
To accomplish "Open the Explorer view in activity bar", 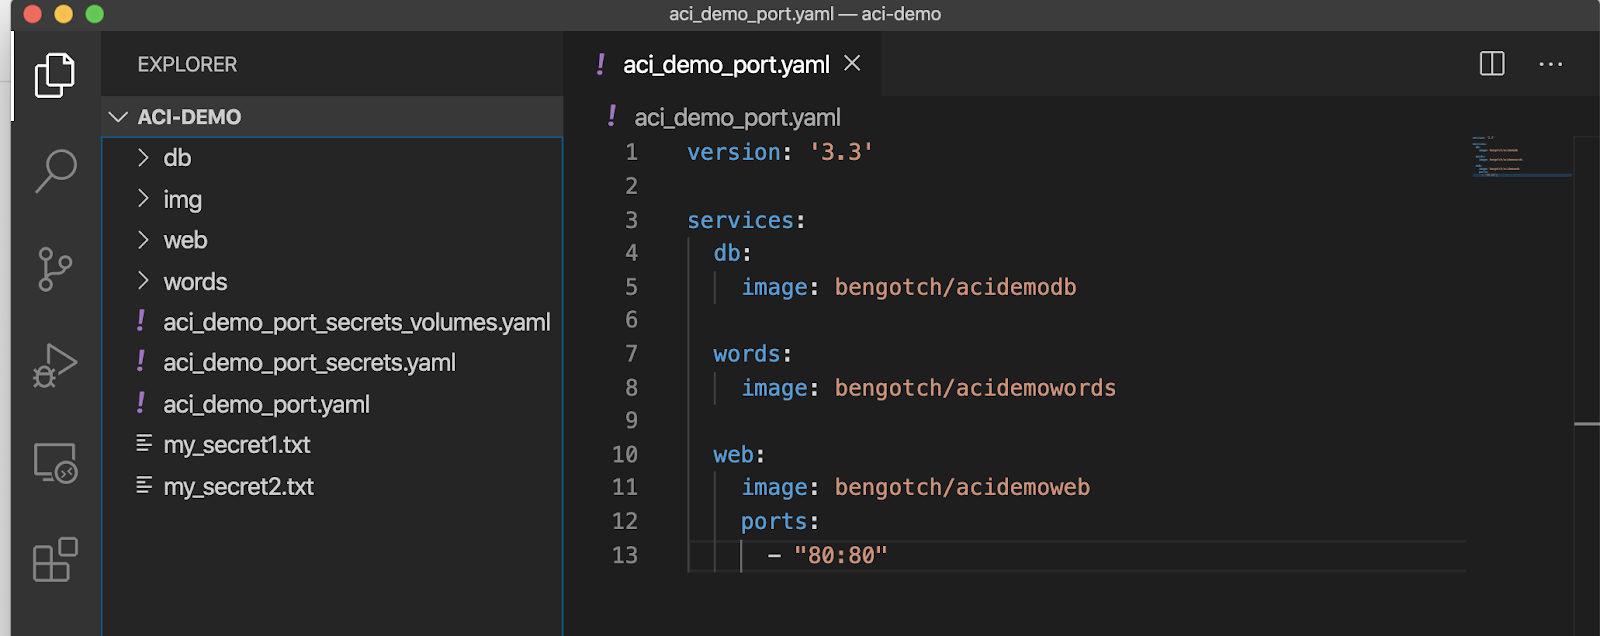I will [55, 75].
